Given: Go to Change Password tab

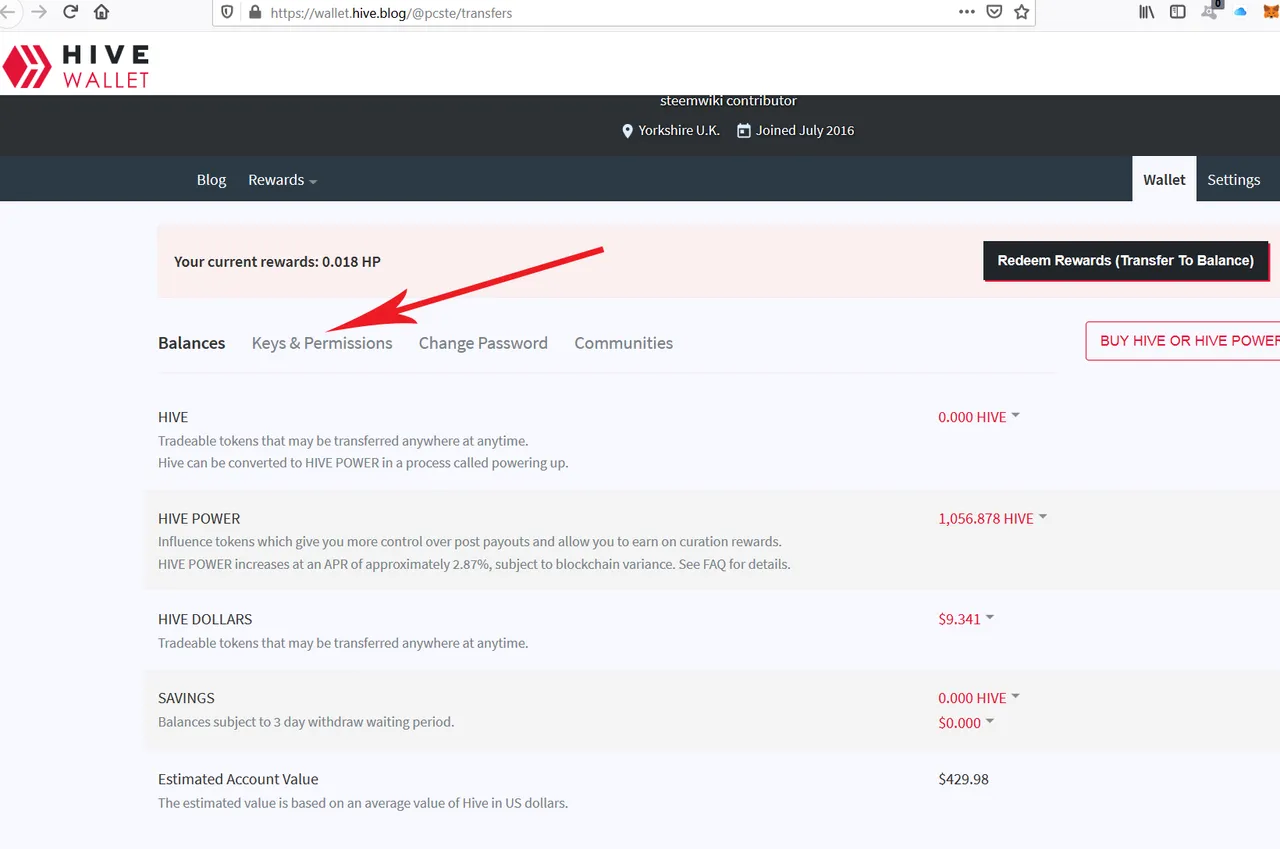Looking at the screenshot, I should point(483,343).
